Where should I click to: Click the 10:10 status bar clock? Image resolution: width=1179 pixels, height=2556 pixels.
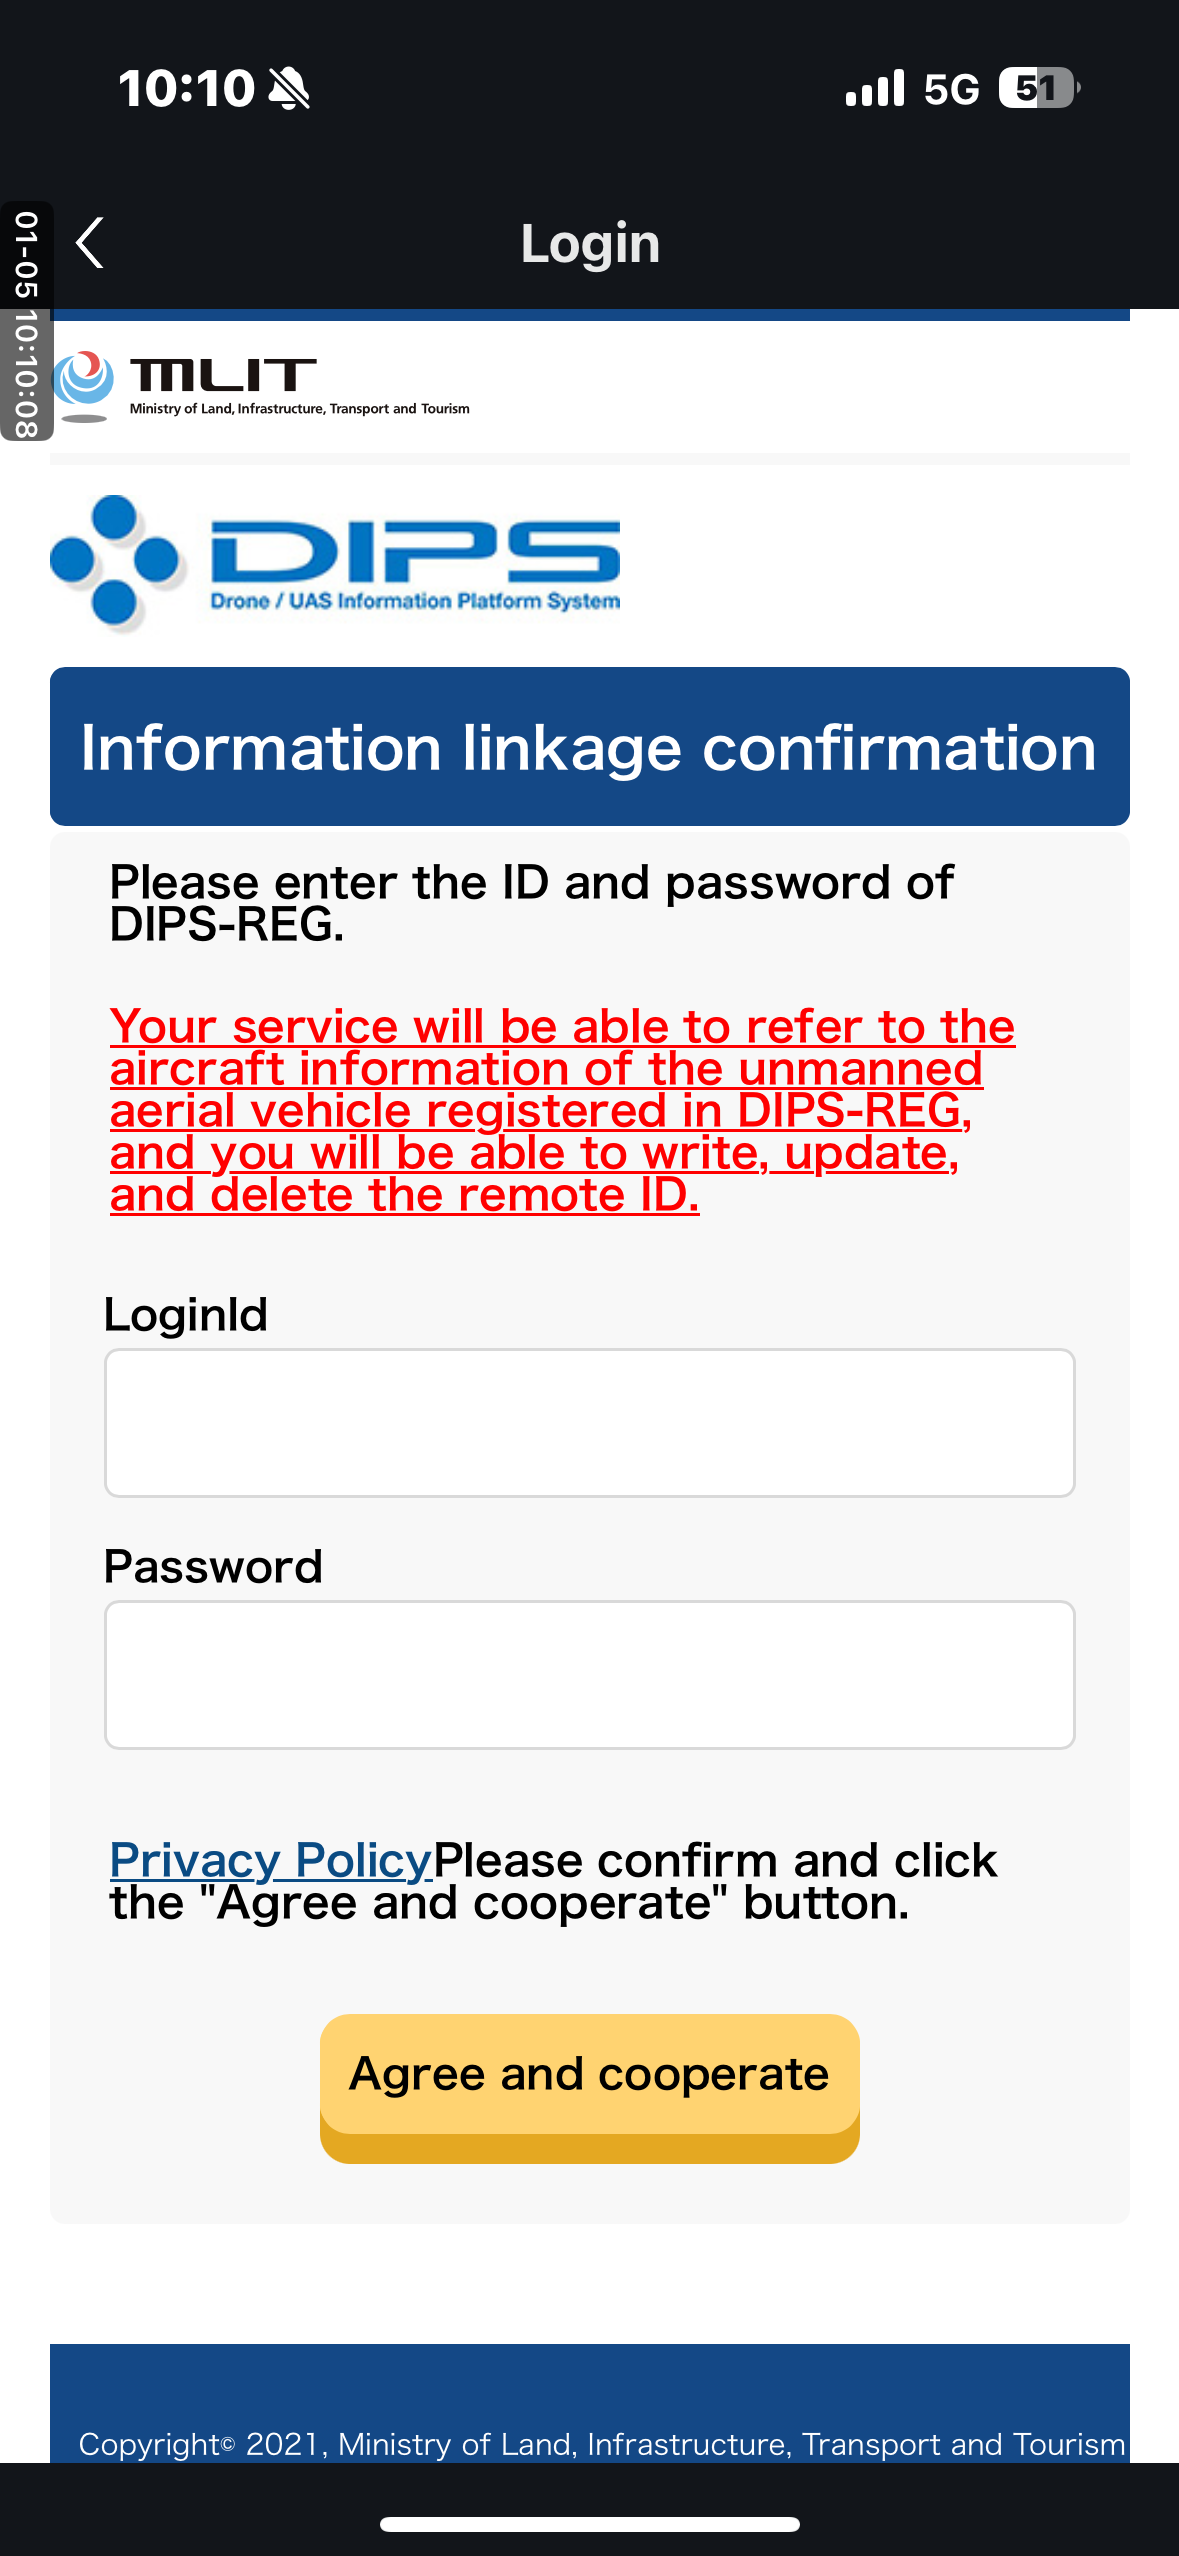186,88
